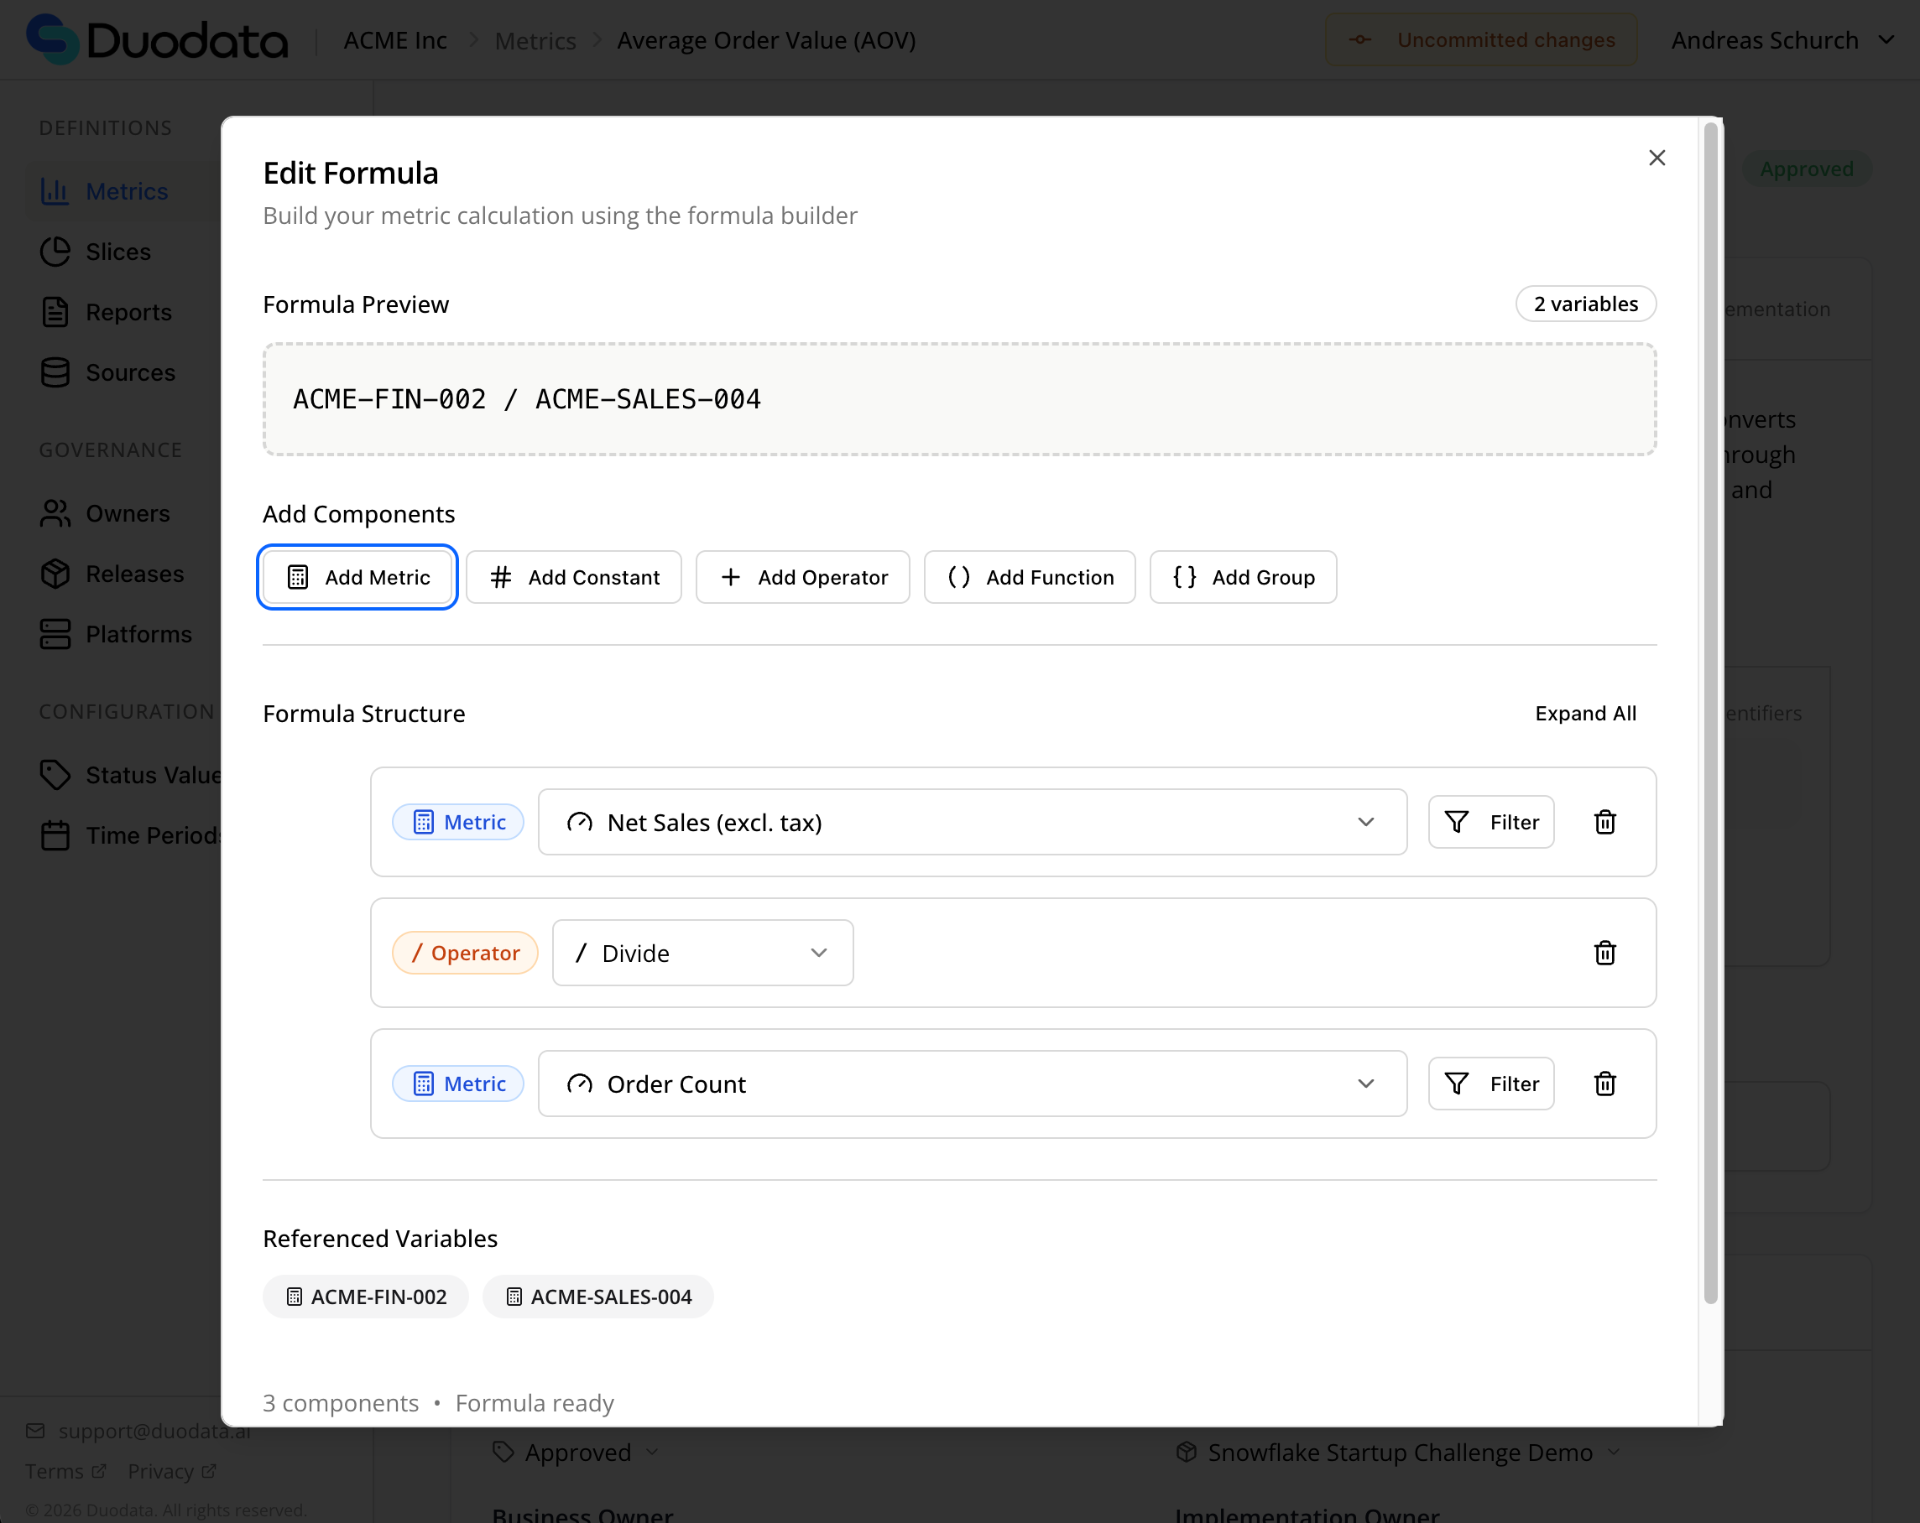Click Uncommitted changes in the header
Screen dimensions: 1920x1523
point(1481,39)
